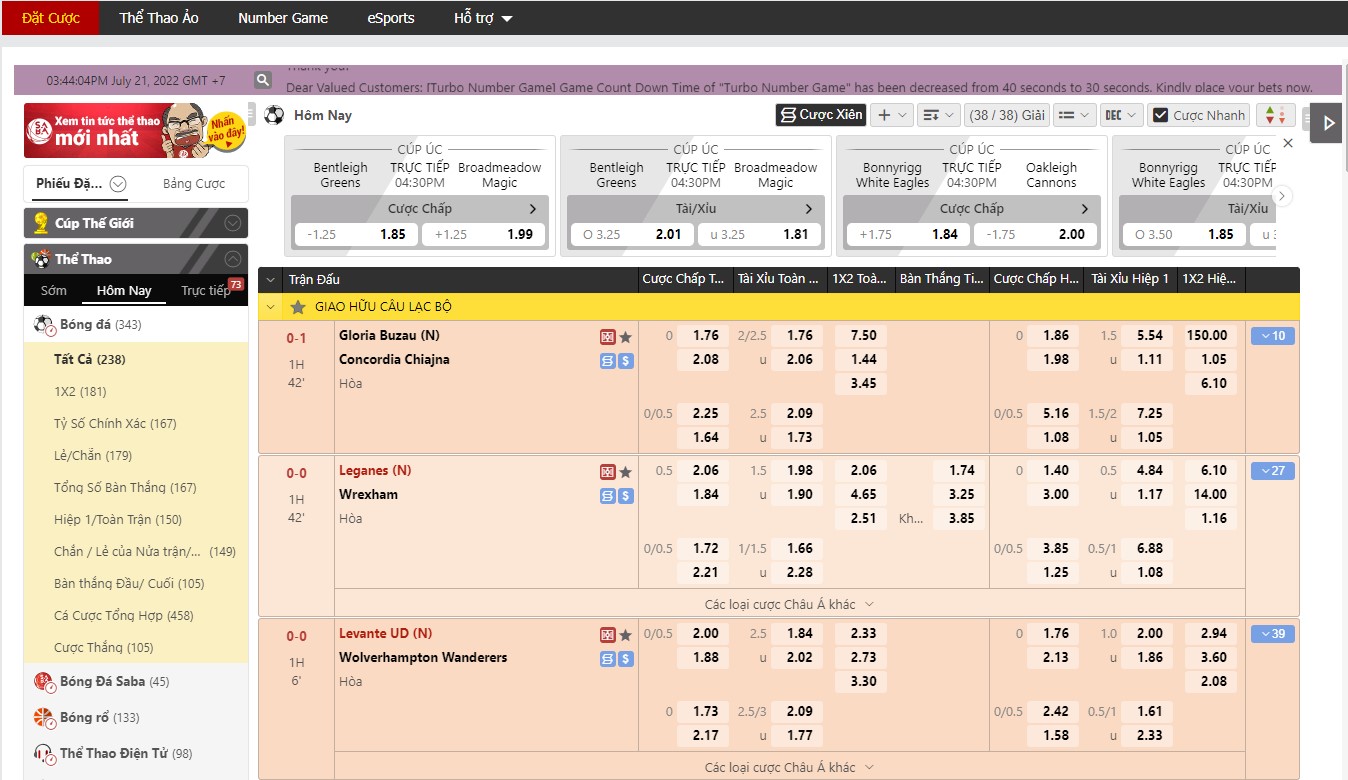Expand the 10 more markets for Gloria Buzau

click(x=1273, y=336)
